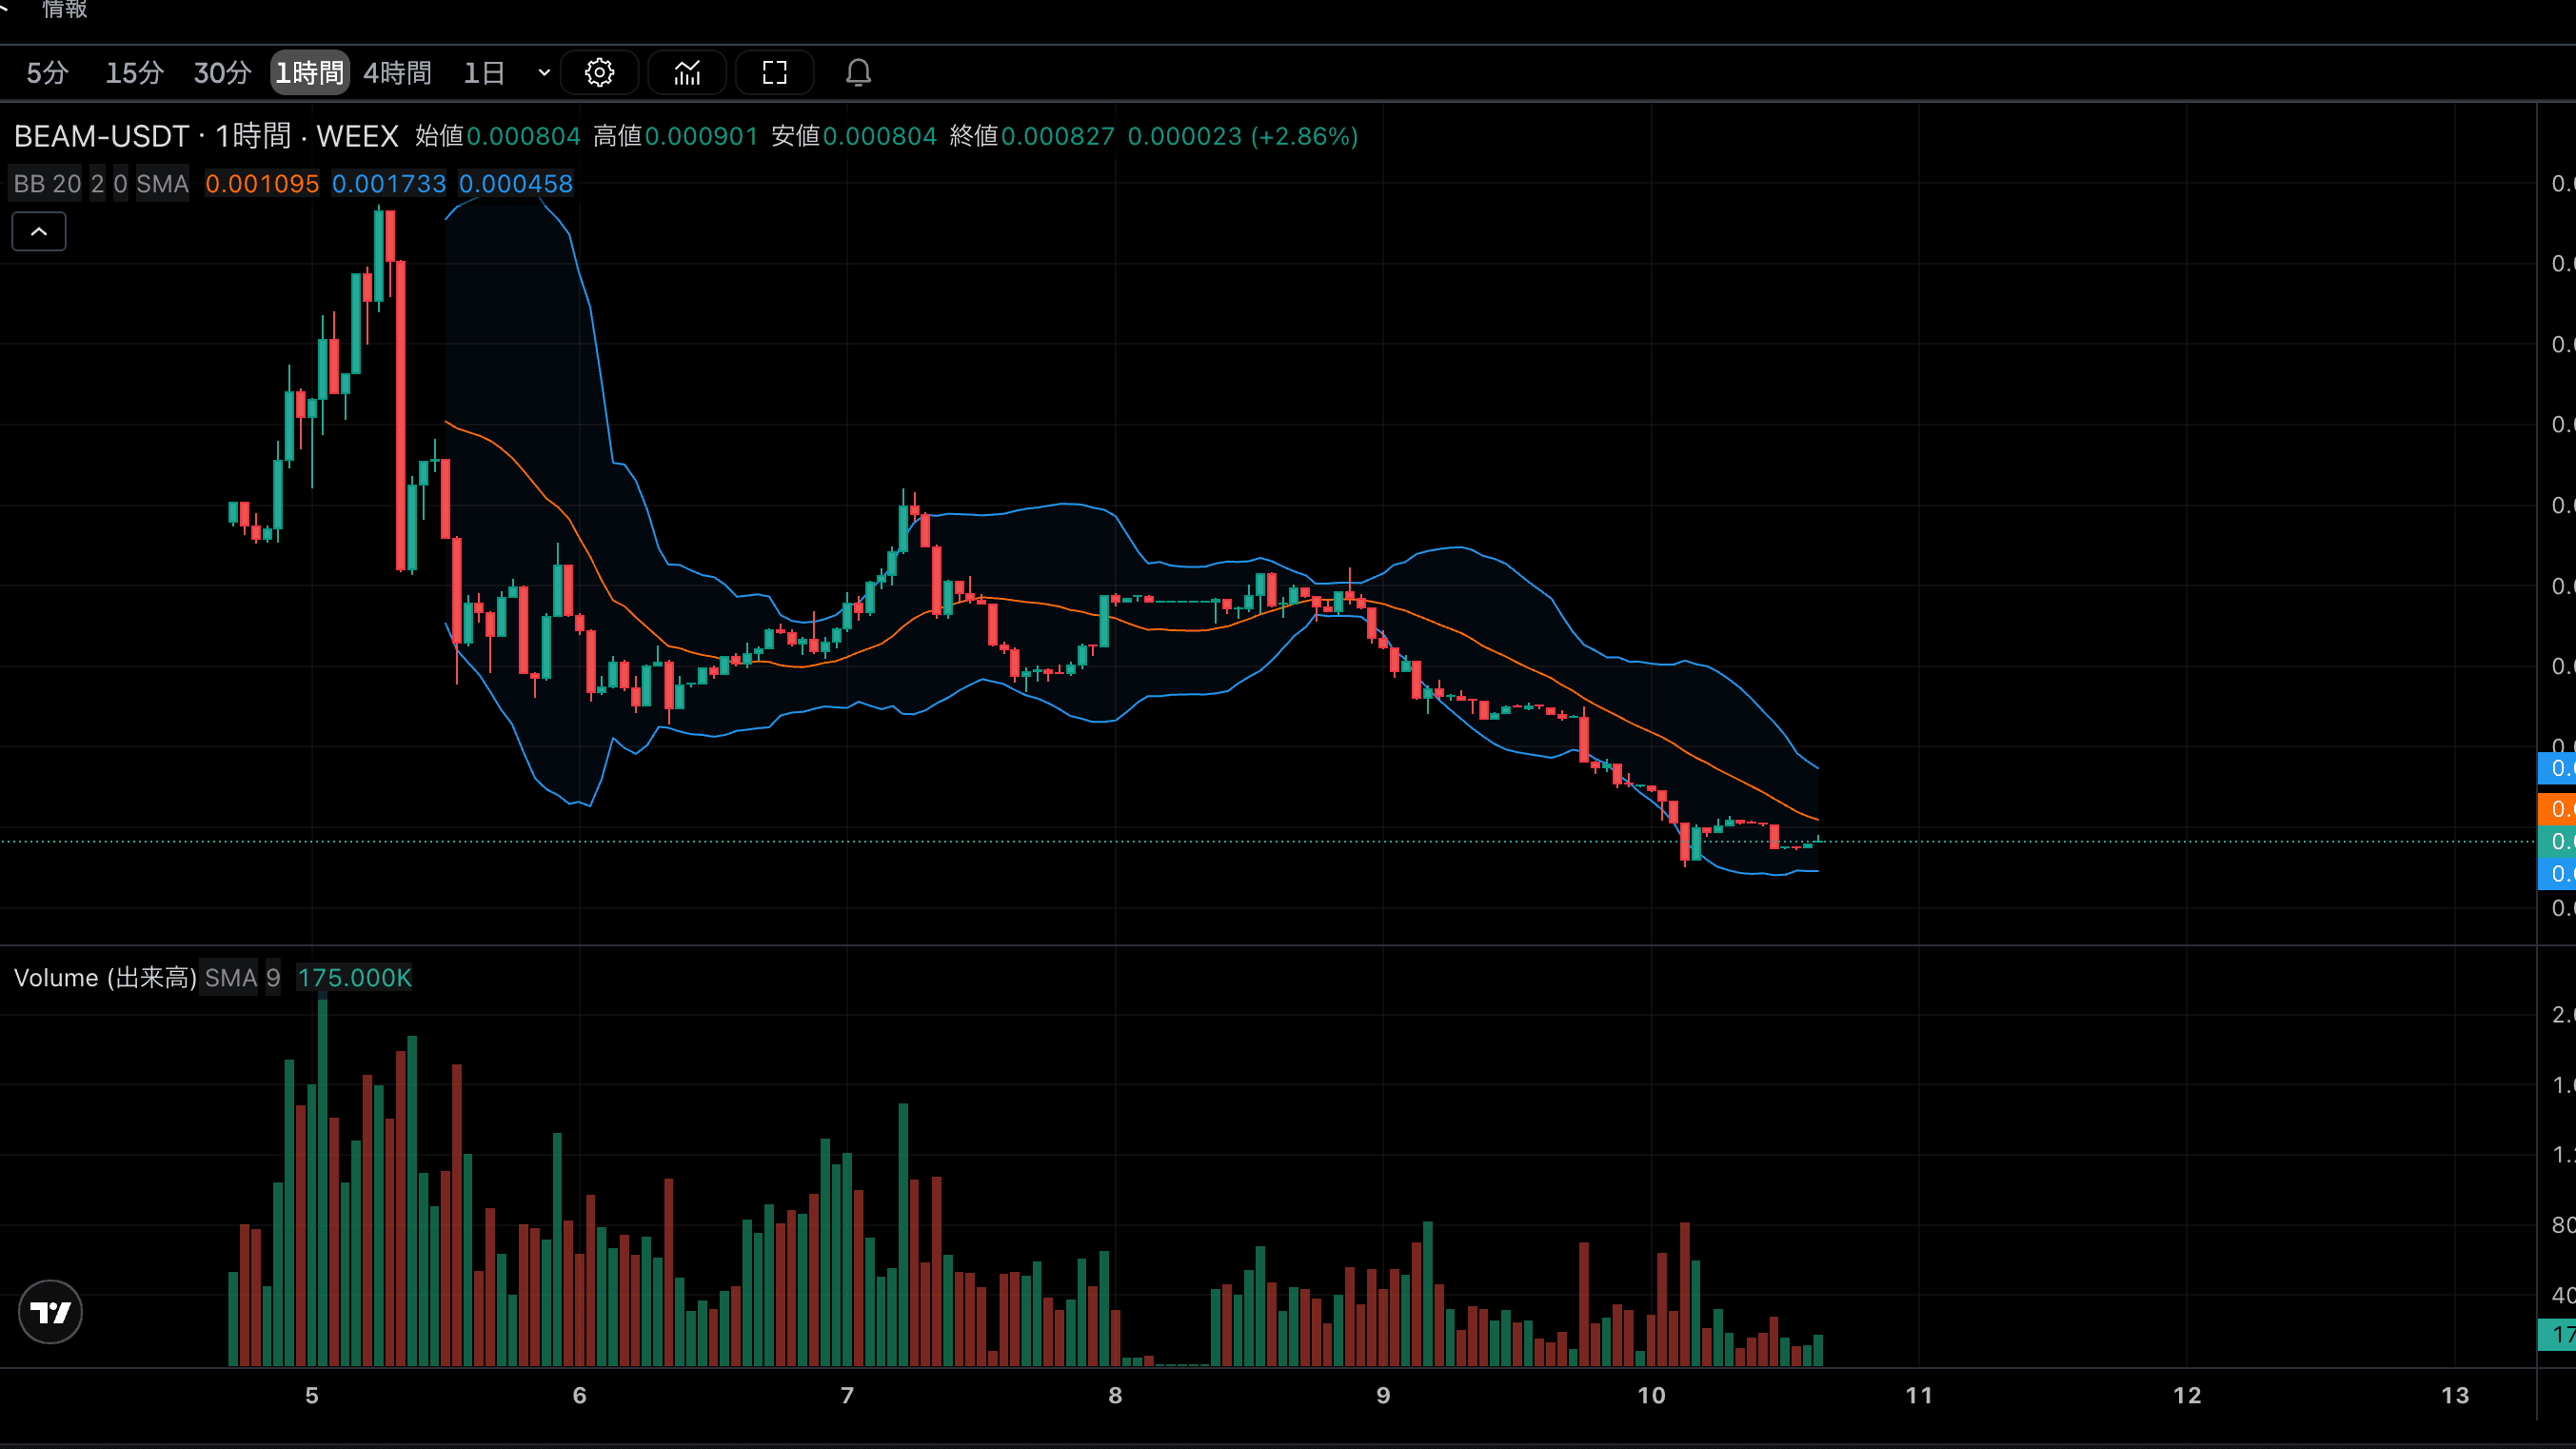This screenshot has height=1449, width=2576.
Task: Click the 情報 tab at top
Action: pyautogui.click(x=65, y=10)
